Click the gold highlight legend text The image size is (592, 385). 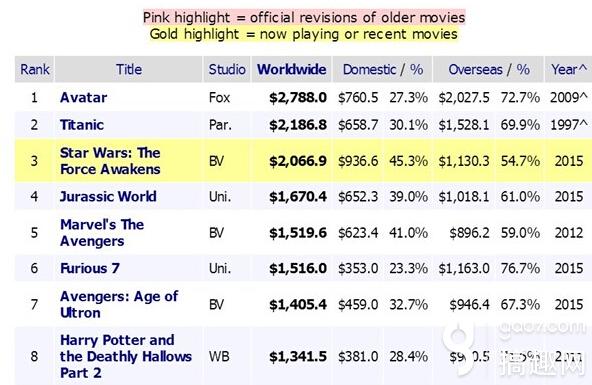click(x=304, y=34)
